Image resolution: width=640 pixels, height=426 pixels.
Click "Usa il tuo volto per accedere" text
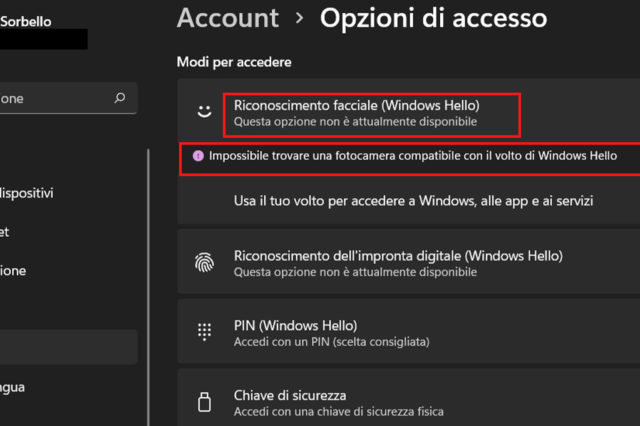click(414, 201)
